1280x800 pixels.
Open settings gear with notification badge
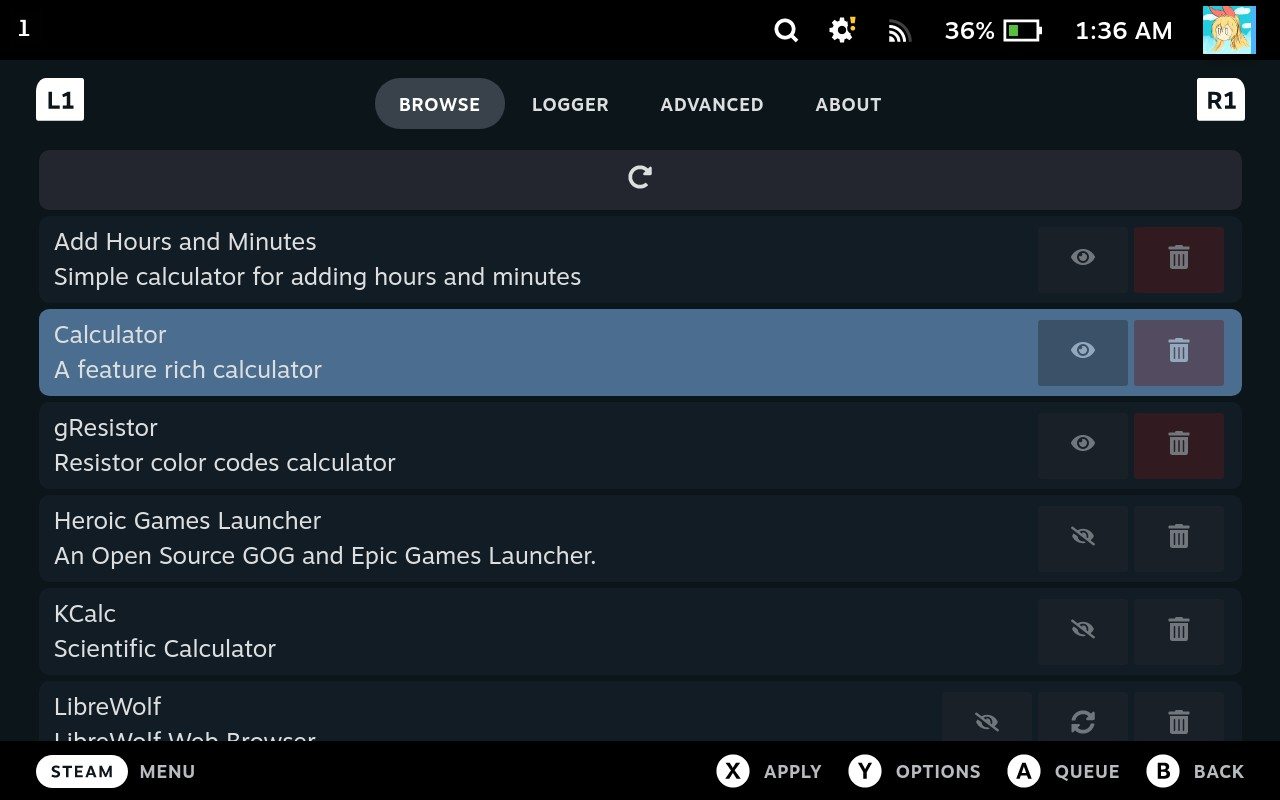click(x=843, y=30)
